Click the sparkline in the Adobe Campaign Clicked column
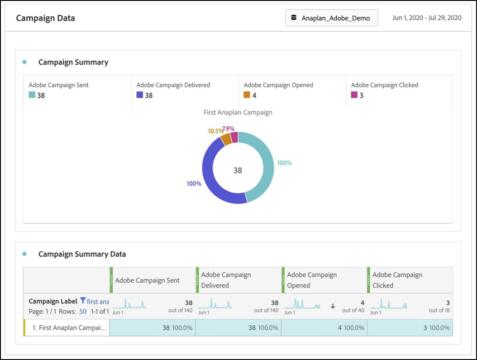This screenshot has height=360, width=477. coord(389,304)
